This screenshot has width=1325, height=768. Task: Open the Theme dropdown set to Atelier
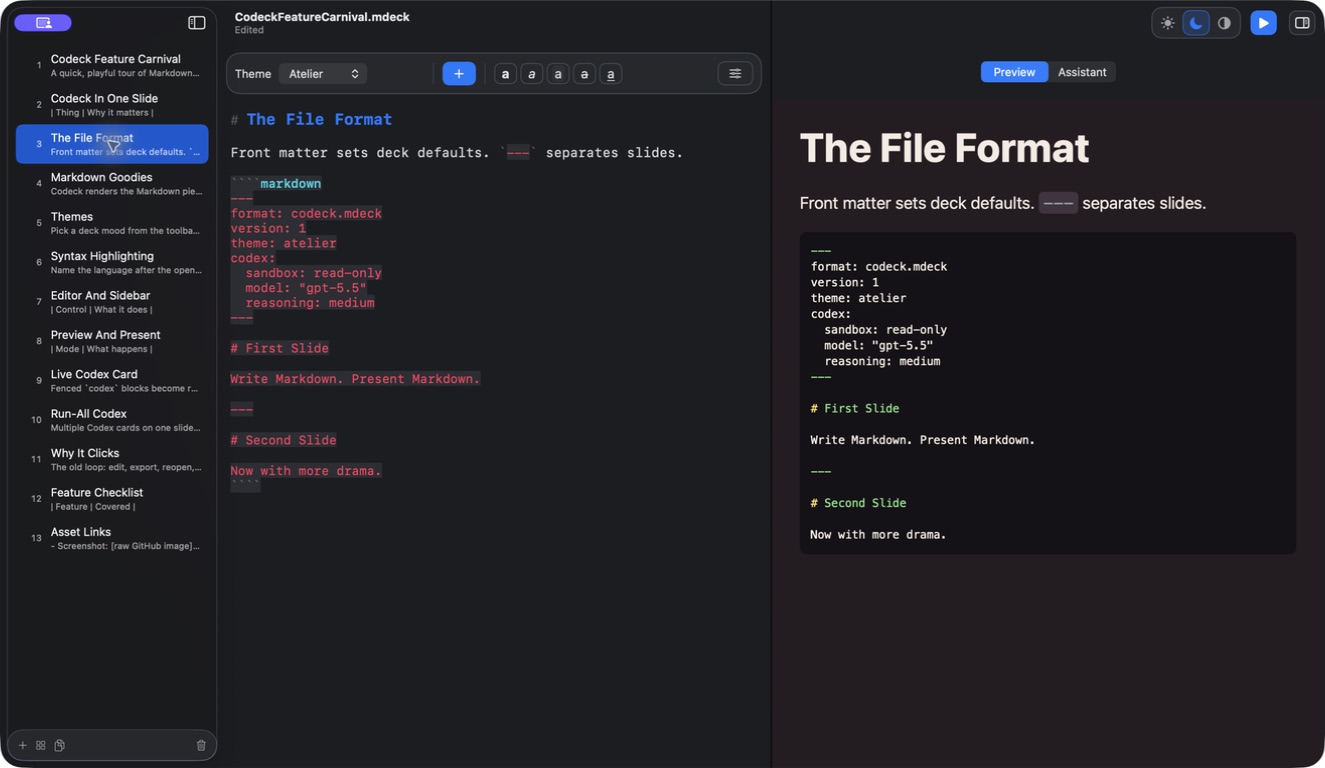click(x=322, y=74)
